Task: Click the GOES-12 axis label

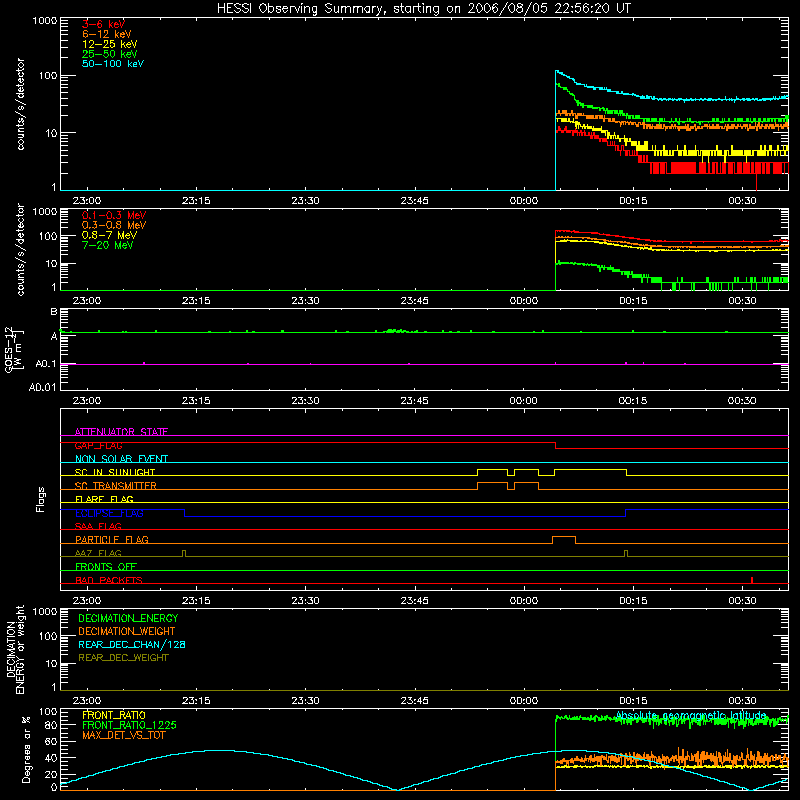Action: coord(14,349)
